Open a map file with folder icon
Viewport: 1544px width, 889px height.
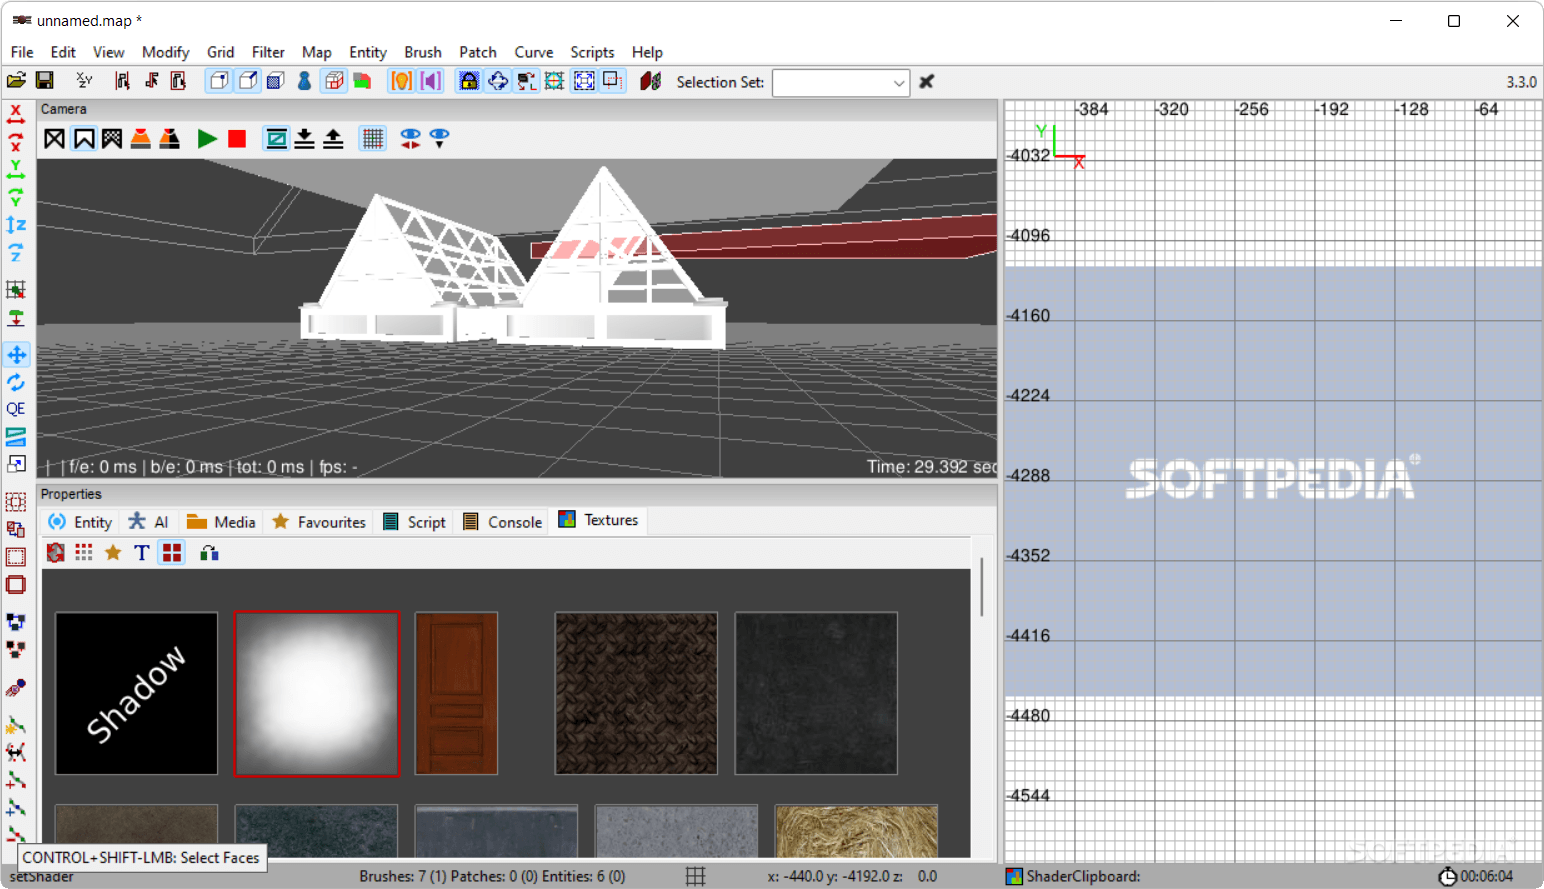(16, 81)
